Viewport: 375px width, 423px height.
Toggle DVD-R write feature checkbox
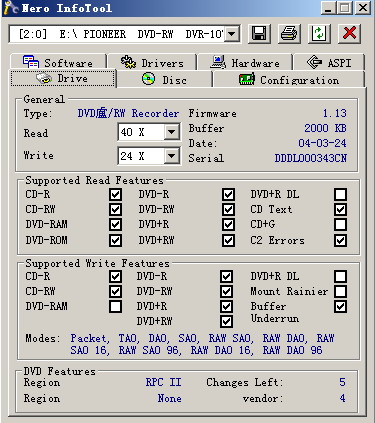pyautogui.click(x=226, y=276)
